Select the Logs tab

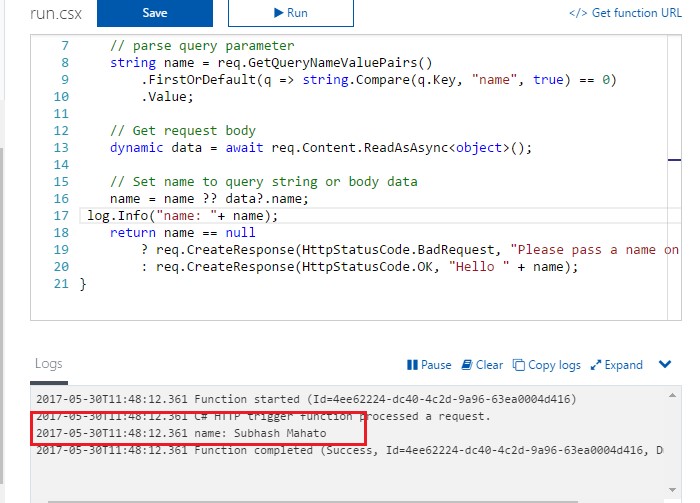pyautogui.click(x=49, y=364)
